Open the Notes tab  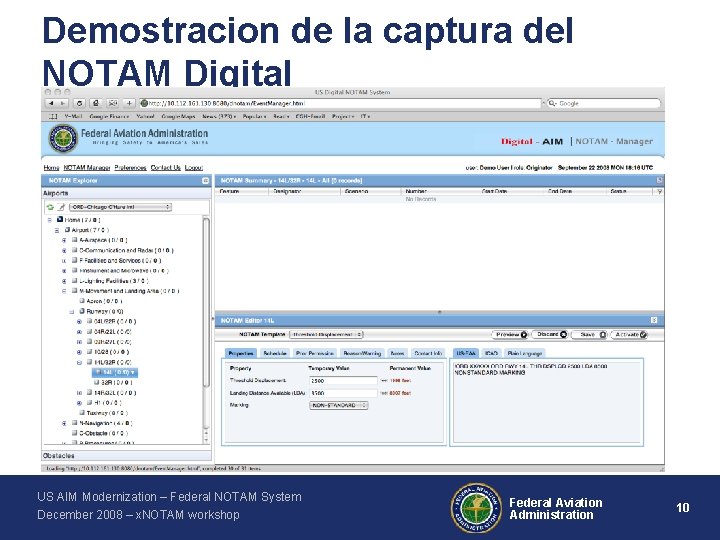397,353
